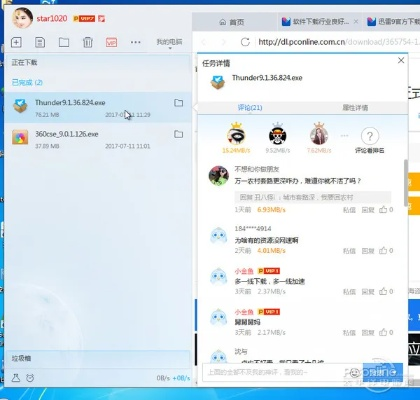420x400 pixels.
Task: Click the top-ranked avatar with 15.24MB/s
Action: coord(236,135)
